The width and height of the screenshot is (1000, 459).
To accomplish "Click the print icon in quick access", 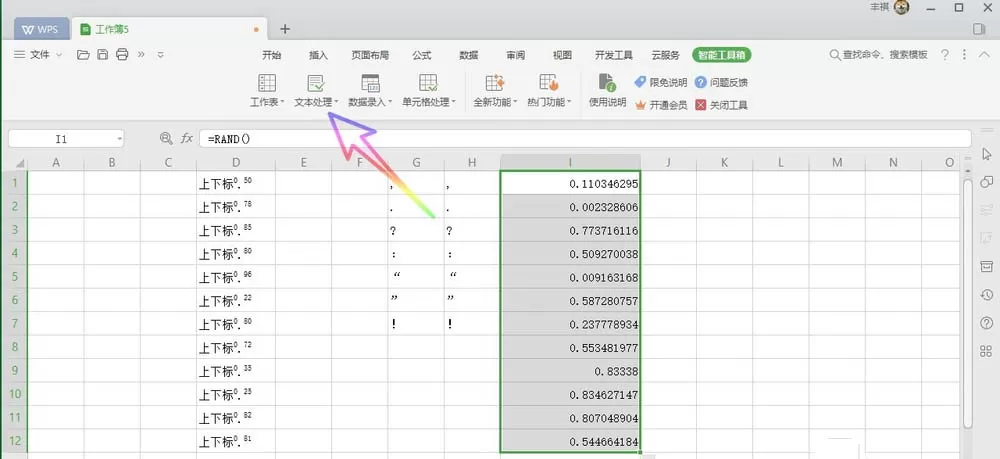I will pyautogui.click(x=122, y=55).
